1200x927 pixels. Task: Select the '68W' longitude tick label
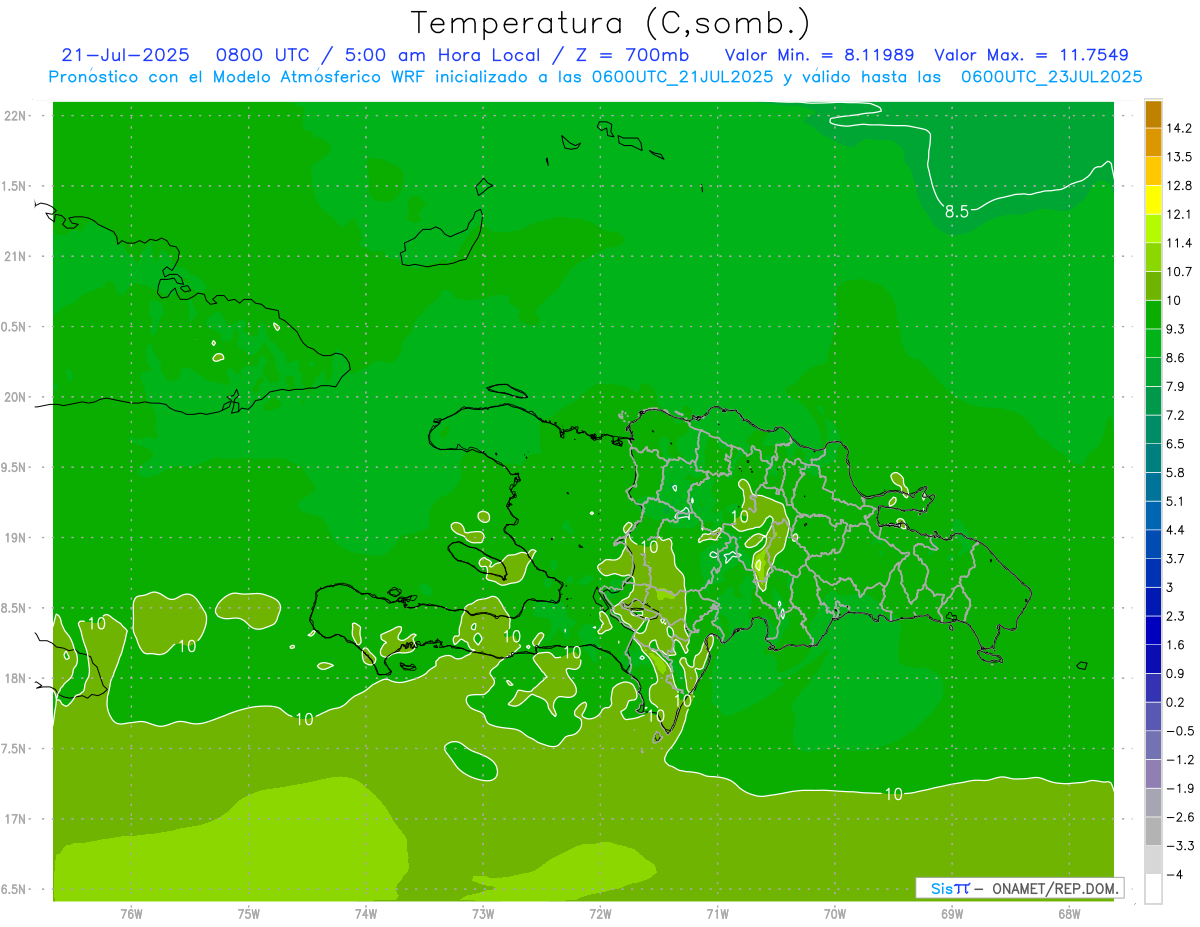[x=1068, y=913]
